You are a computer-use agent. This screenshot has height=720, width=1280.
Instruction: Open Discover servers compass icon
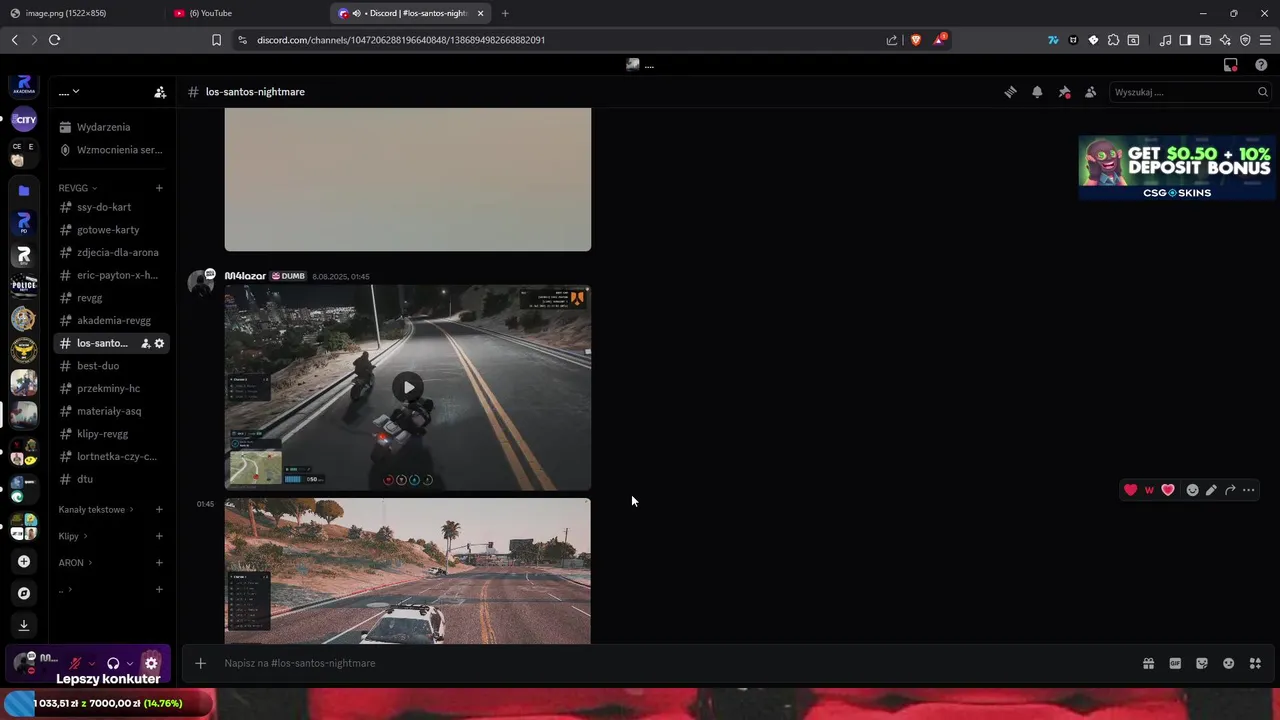coord(24,593)
